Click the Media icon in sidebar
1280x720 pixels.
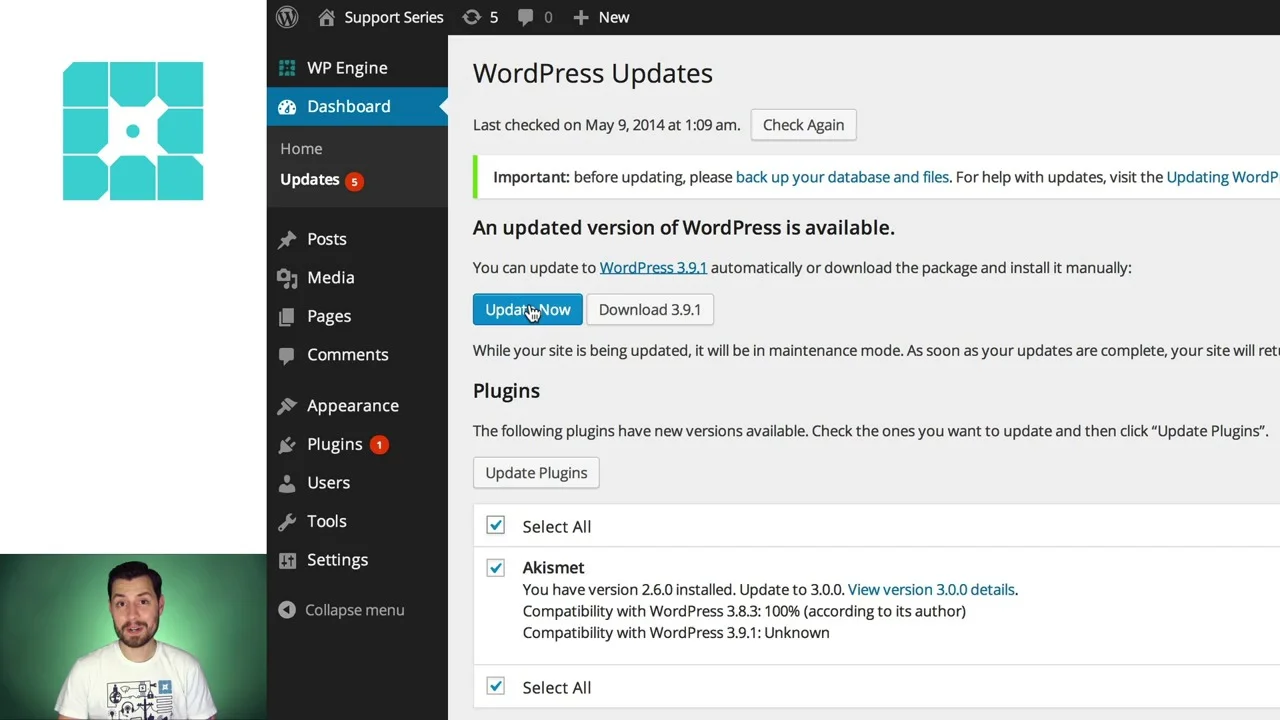click(x=287, y=278)
